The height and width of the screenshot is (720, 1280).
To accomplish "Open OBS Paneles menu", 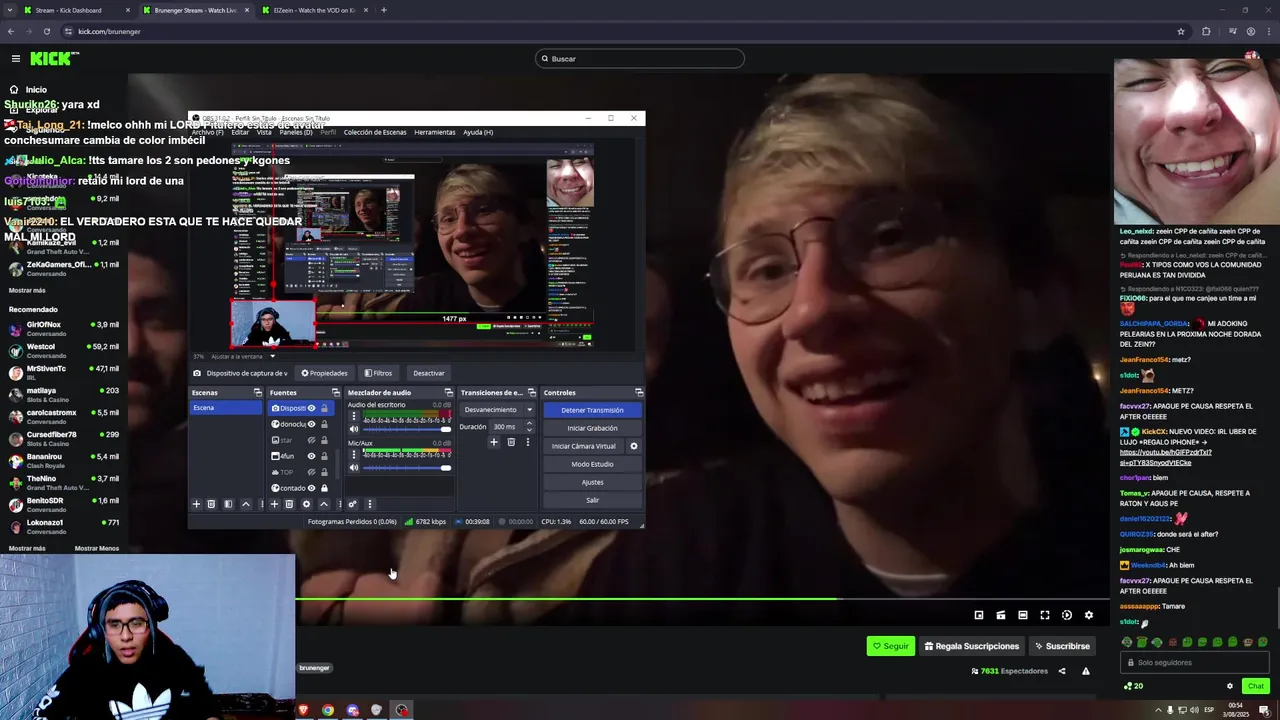I will pyautogui.click(x=296, y=132).
